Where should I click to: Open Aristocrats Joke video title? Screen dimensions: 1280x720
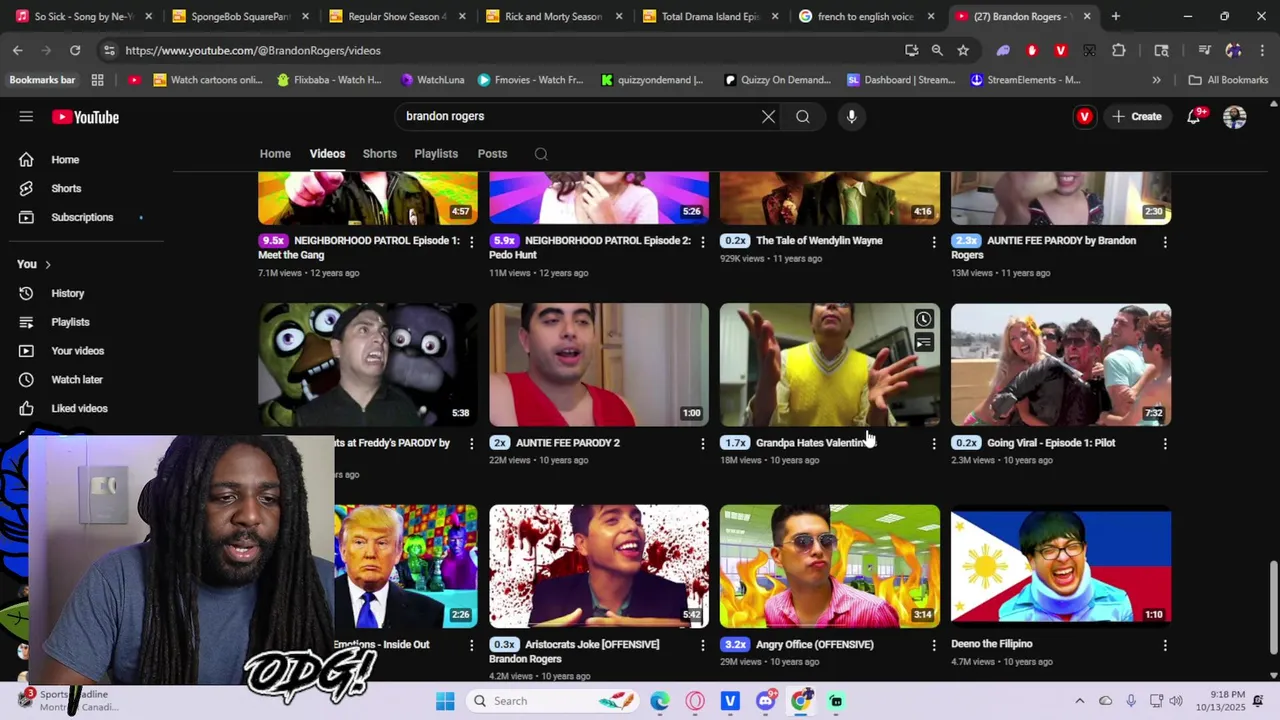[x=590, y=651]
